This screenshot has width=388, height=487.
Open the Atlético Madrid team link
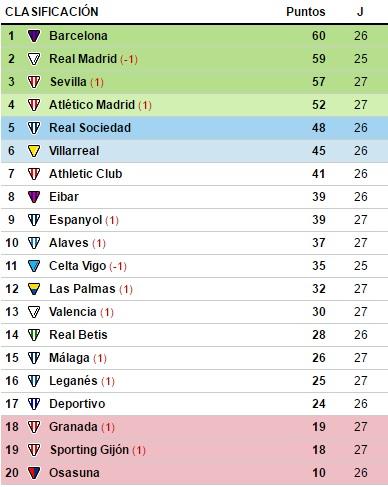[92, 105]
